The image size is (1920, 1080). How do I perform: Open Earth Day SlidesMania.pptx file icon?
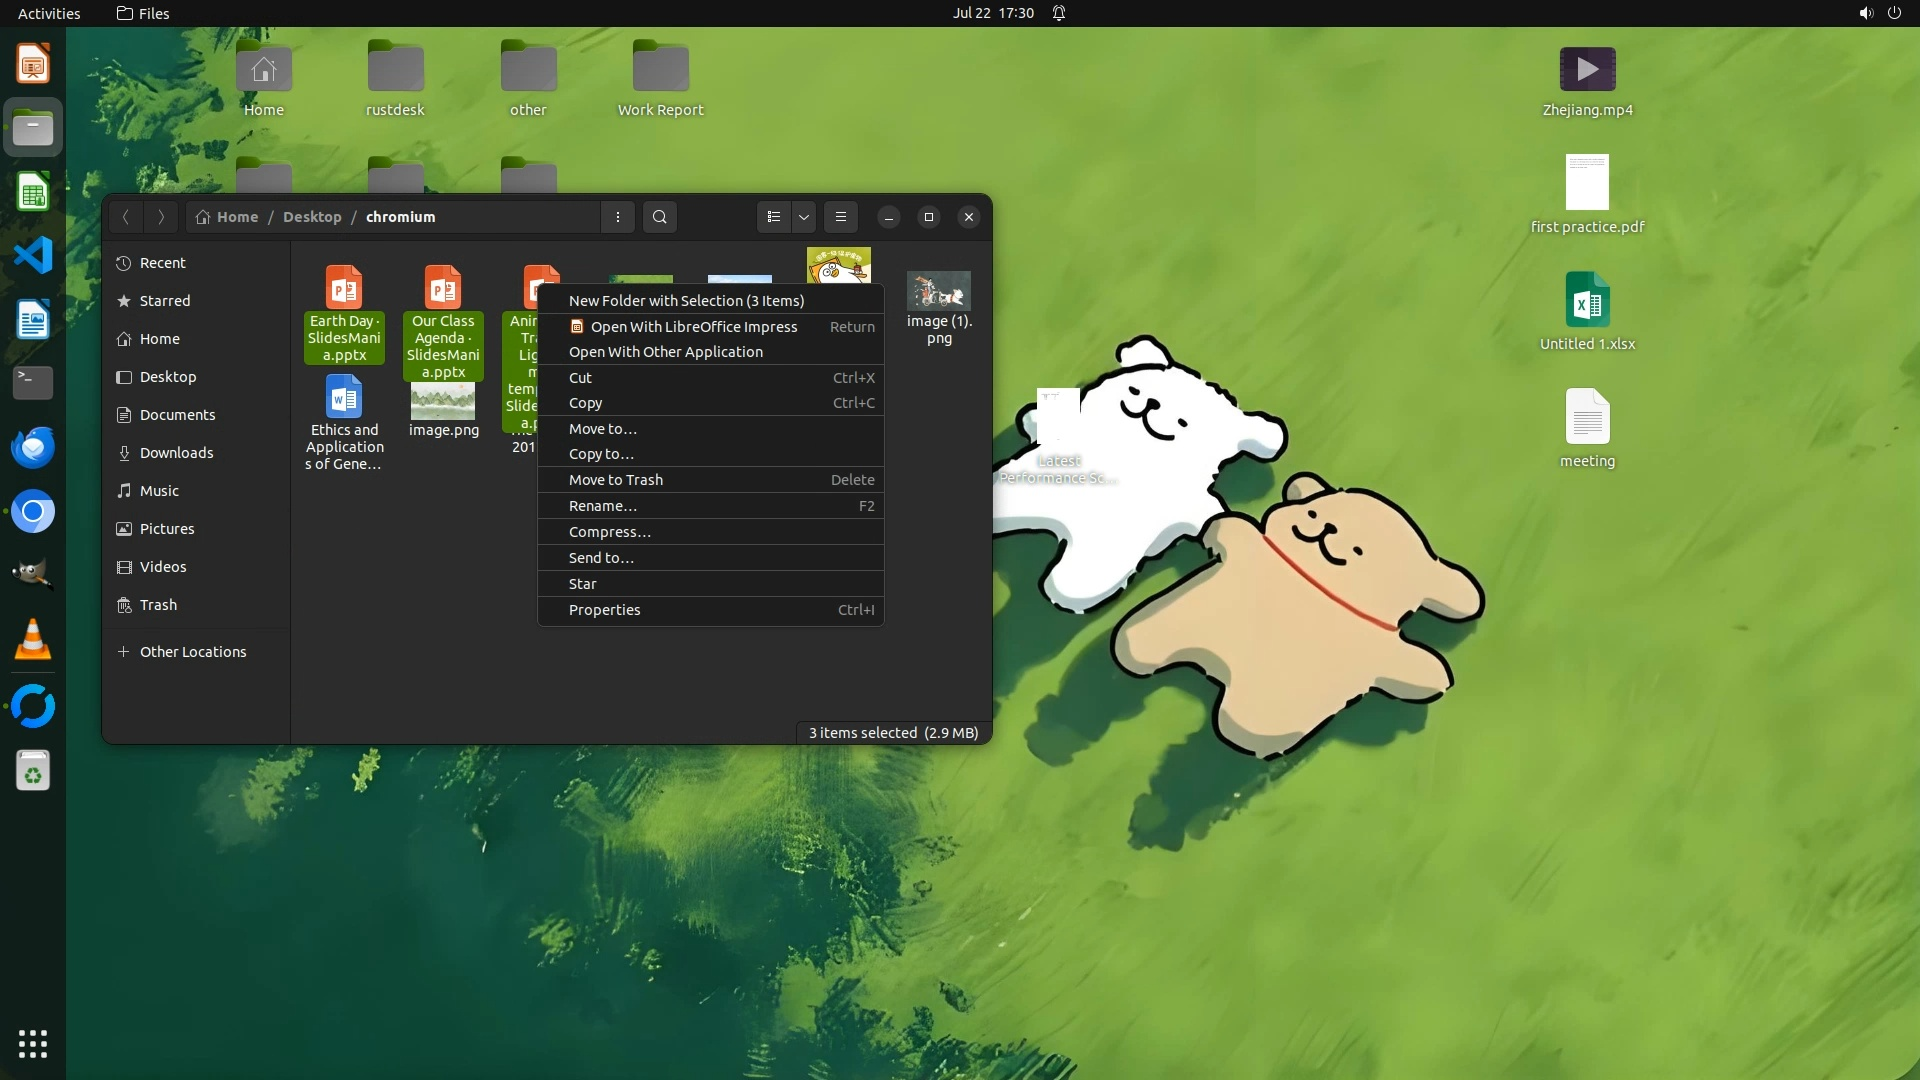(x=344, y=288)
